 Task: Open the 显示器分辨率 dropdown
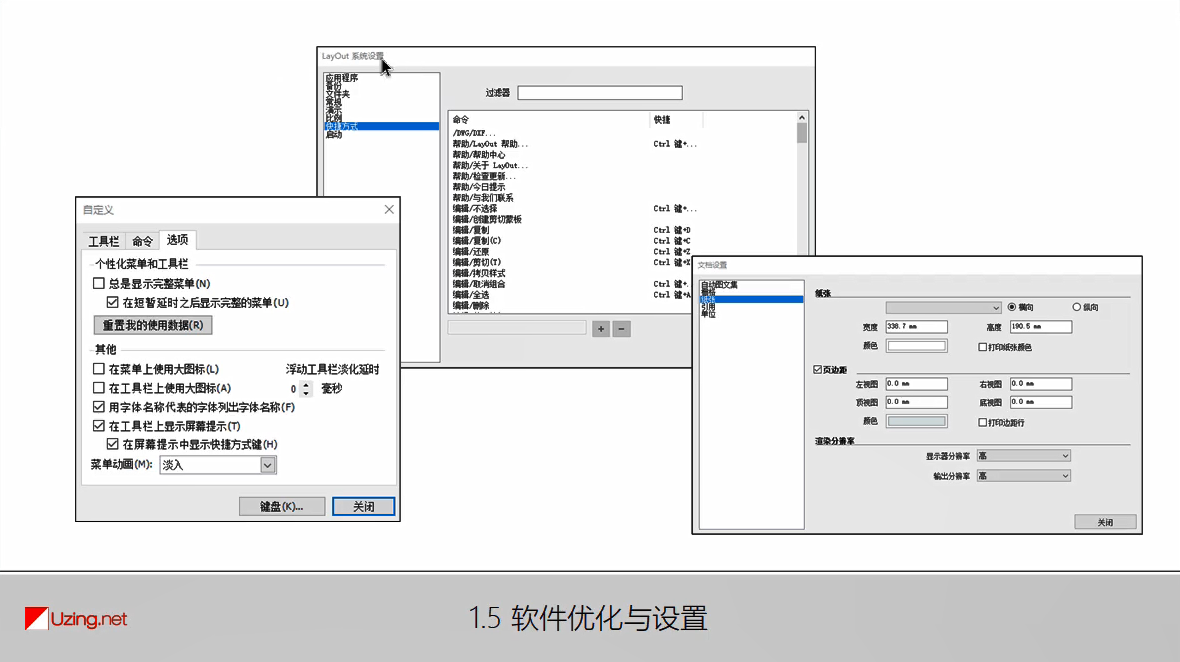(x=1023, y=455)
